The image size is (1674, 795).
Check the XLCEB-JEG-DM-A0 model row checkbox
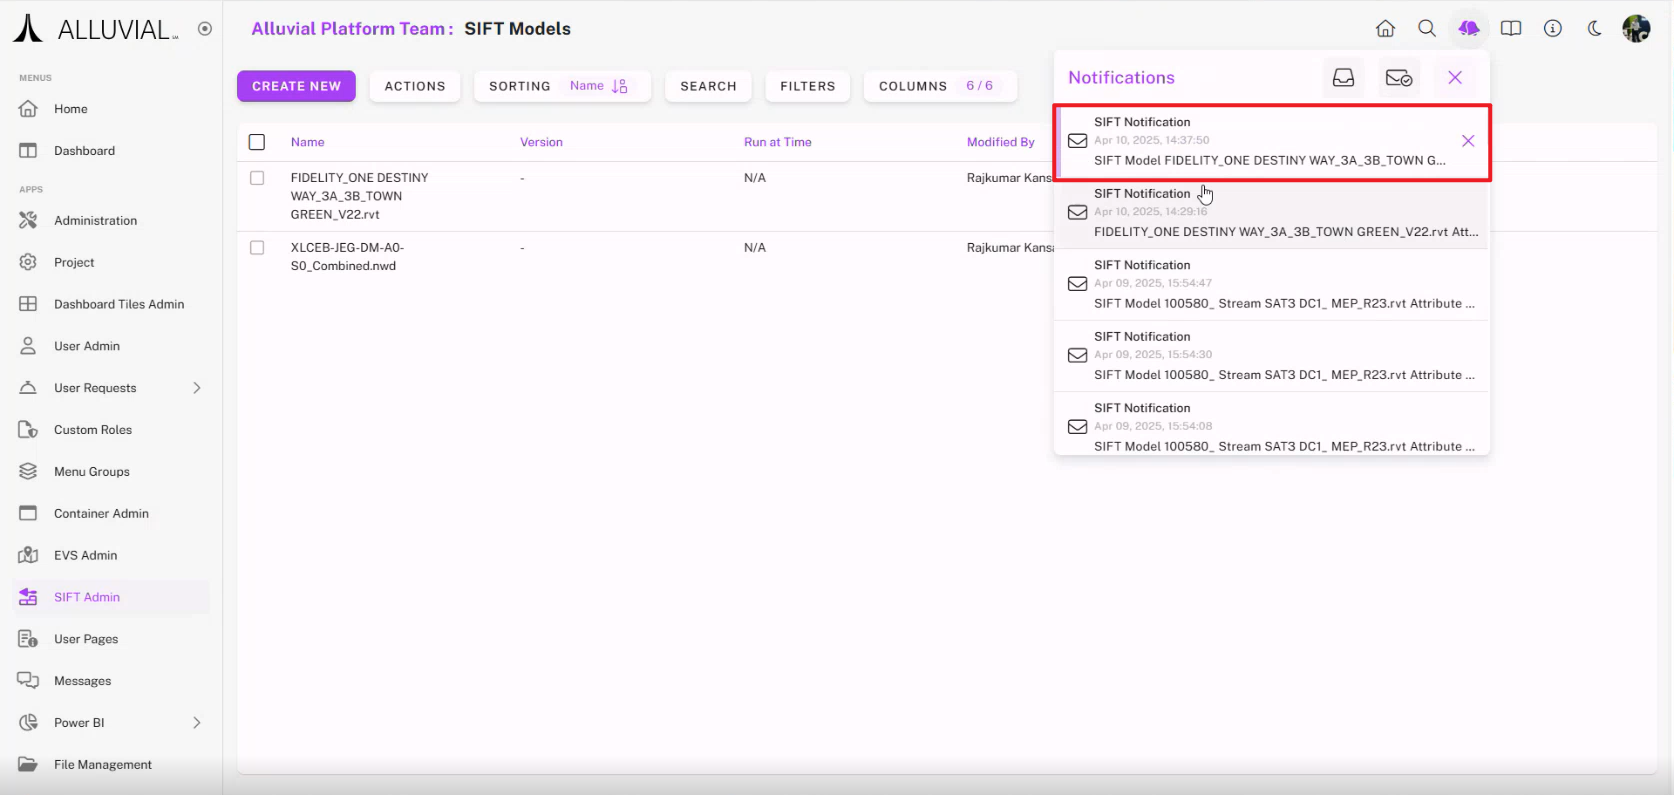click(257, 248)
